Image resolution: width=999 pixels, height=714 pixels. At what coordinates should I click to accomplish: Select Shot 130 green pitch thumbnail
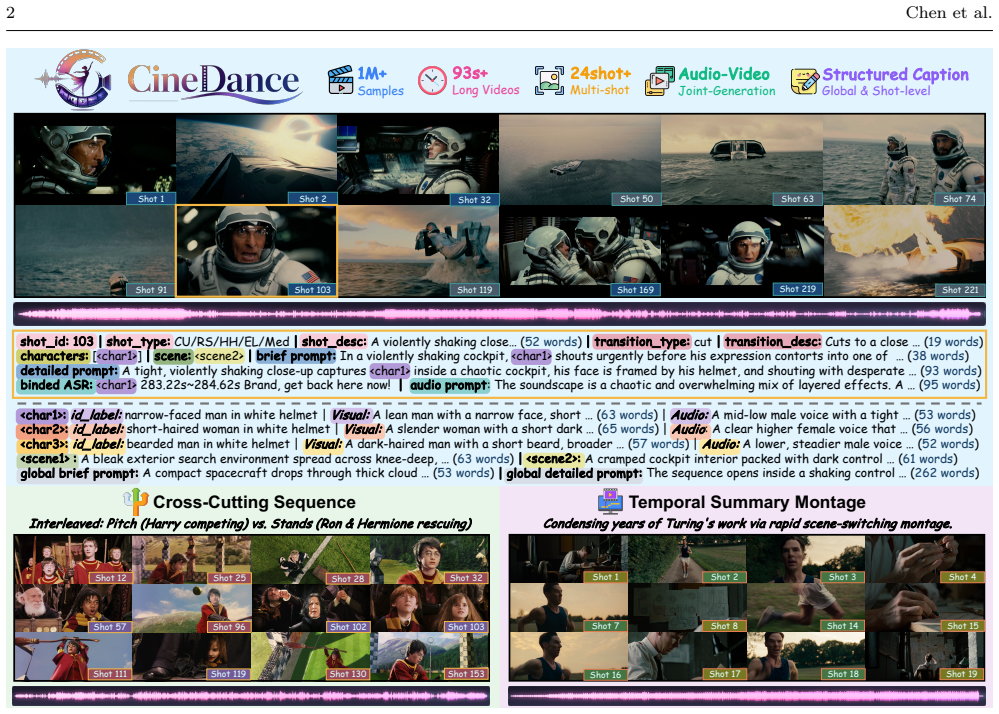(x=310, y=657)
